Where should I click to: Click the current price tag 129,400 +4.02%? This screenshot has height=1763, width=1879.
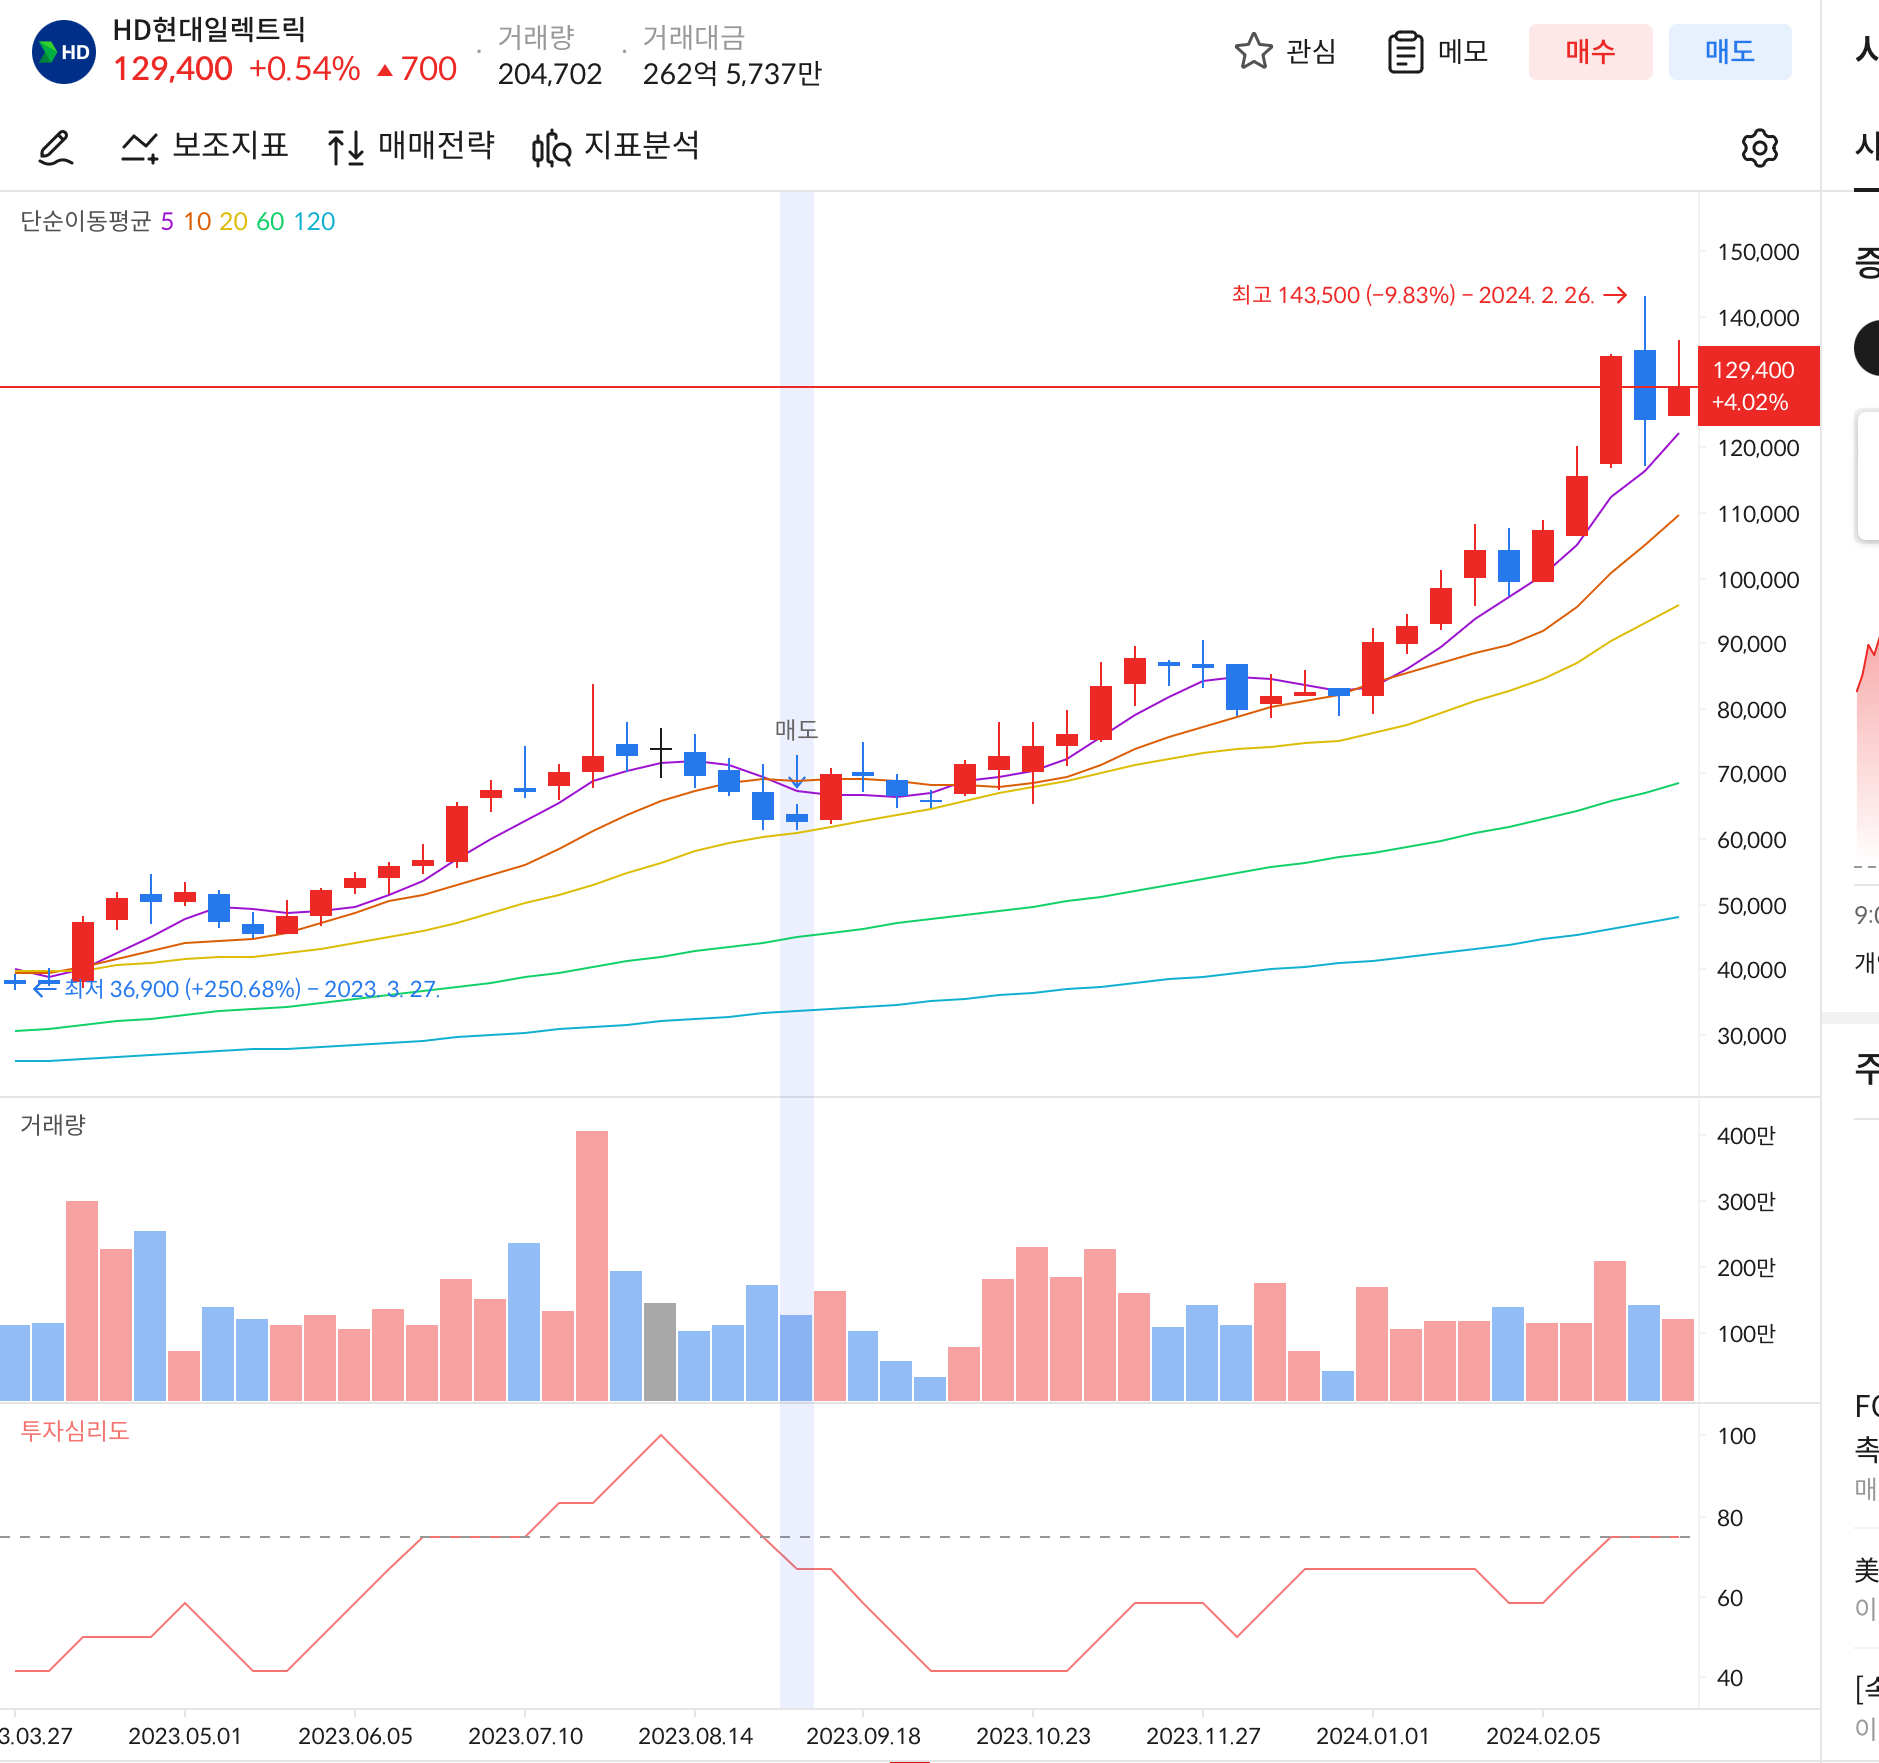click(x=1758, y=386)
